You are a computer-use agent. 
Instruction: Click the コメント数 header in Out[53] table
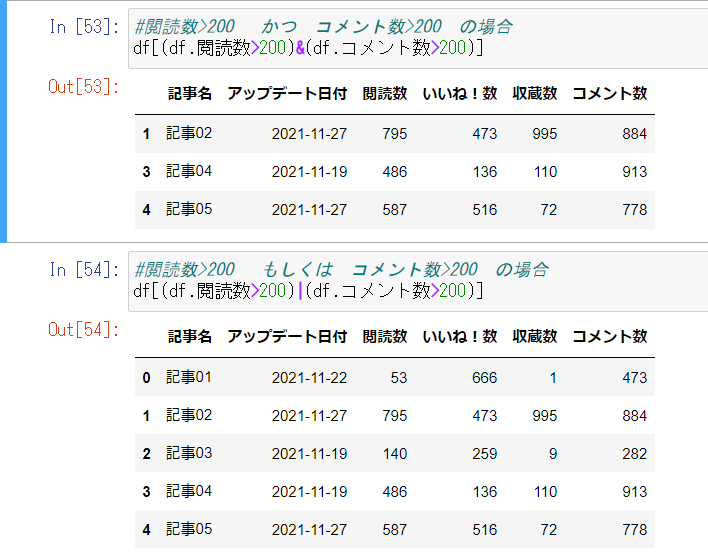tap(609, 94)
